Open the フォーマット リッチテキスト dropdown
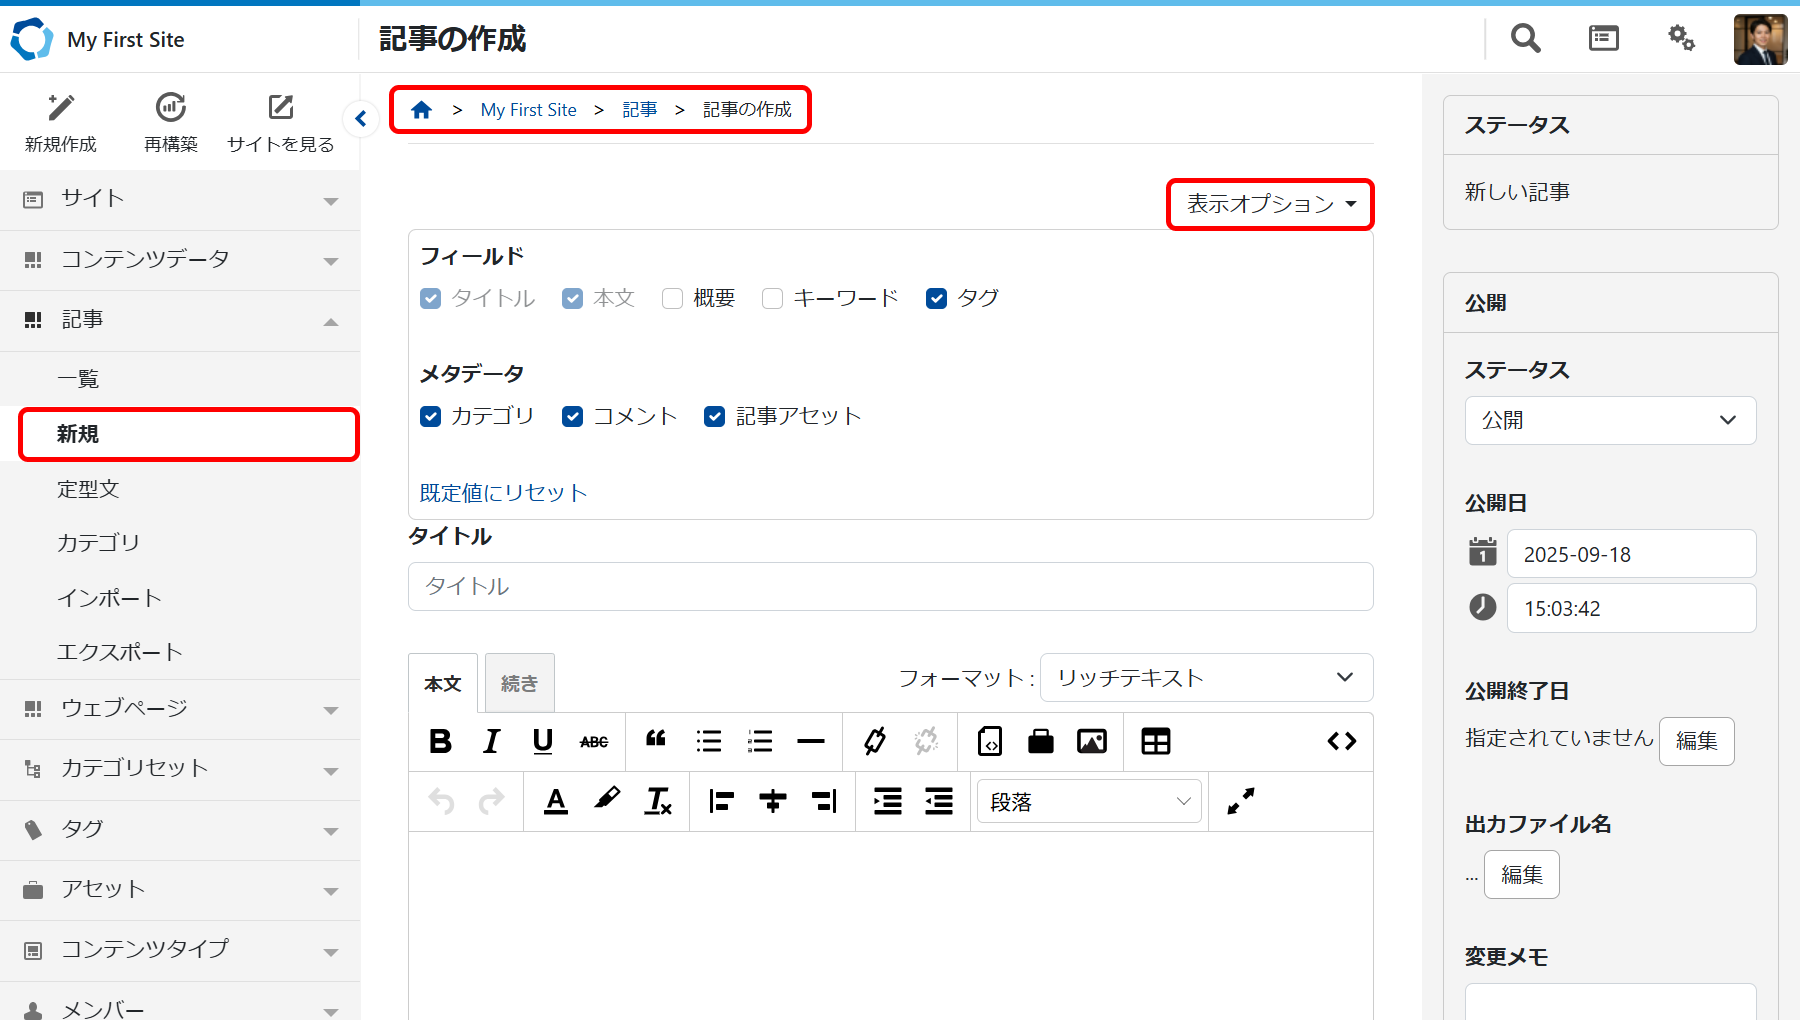The width and height of the screenshot is (1800, 1020). pyautogui.click(x=1205, y=678)
